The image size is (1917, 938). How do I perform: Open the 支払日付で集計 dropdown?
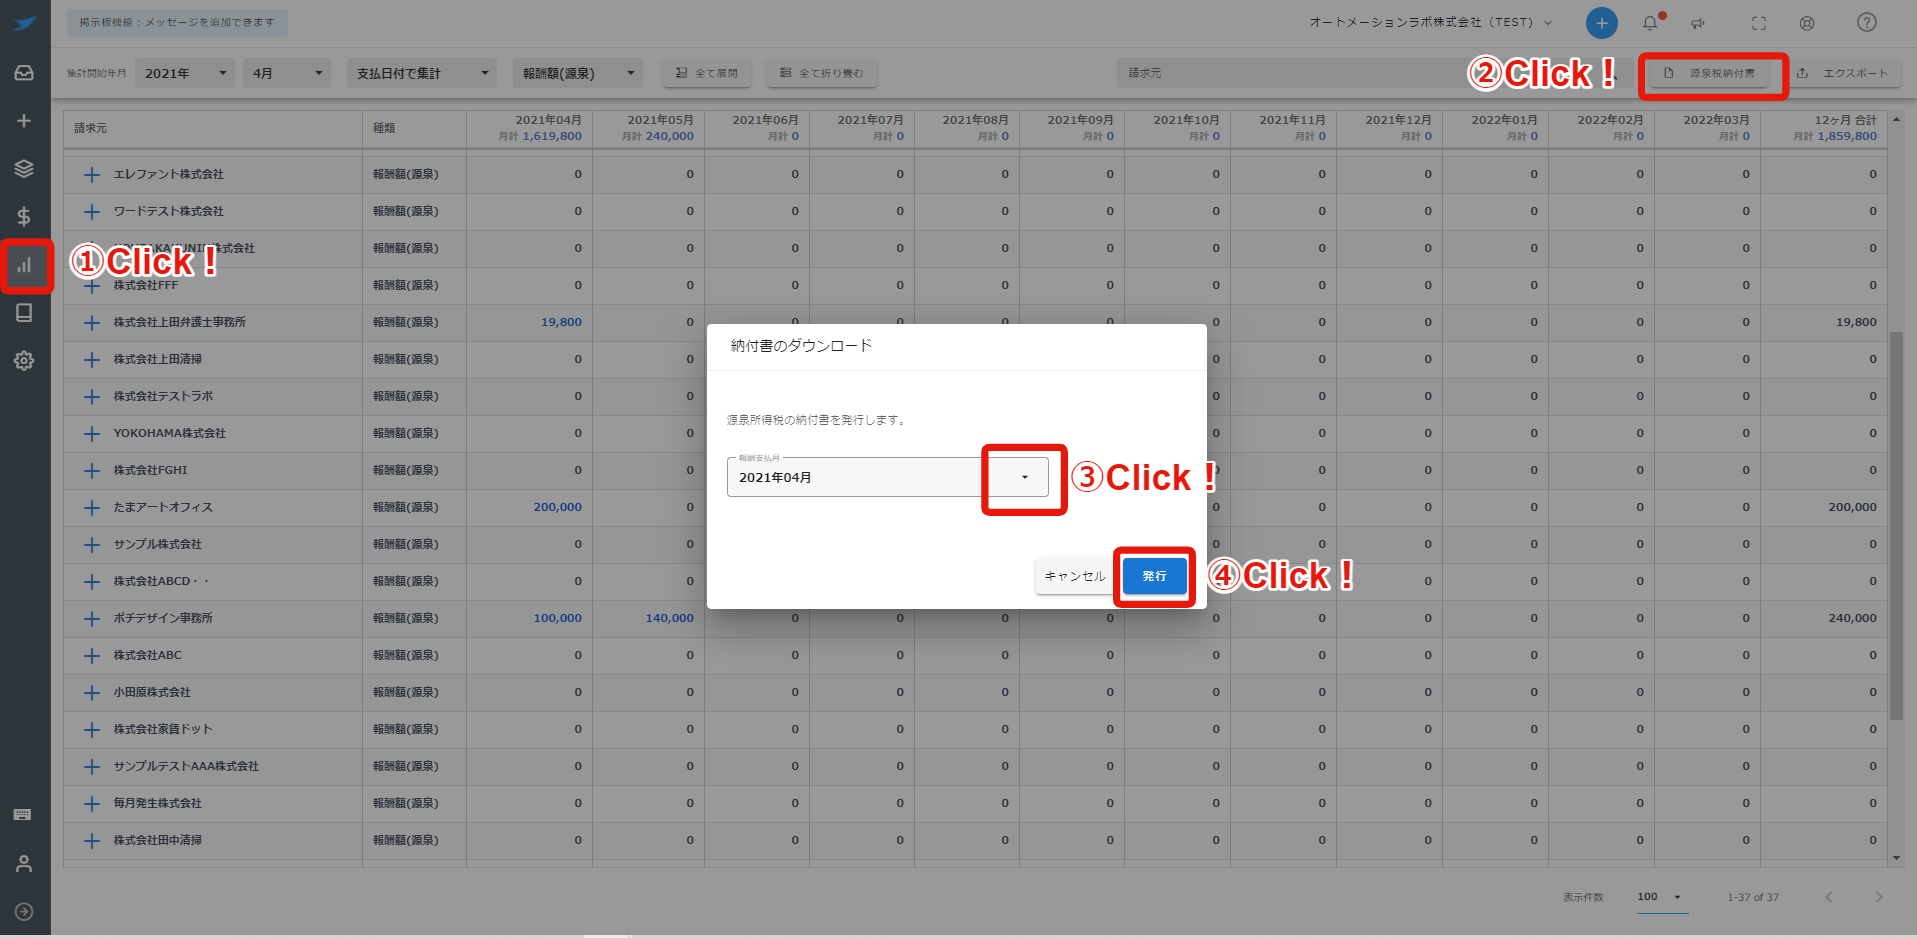click(422, 73)
